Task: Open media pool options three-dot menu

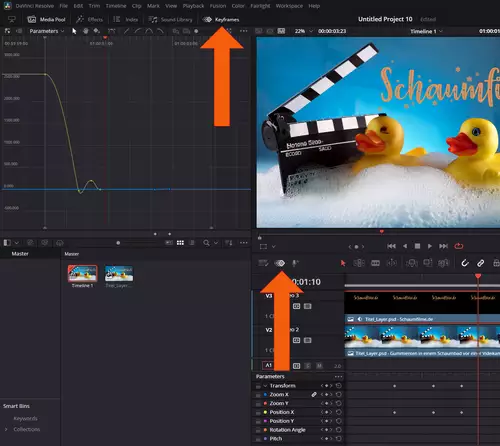Action: click(x=244, y=243)
